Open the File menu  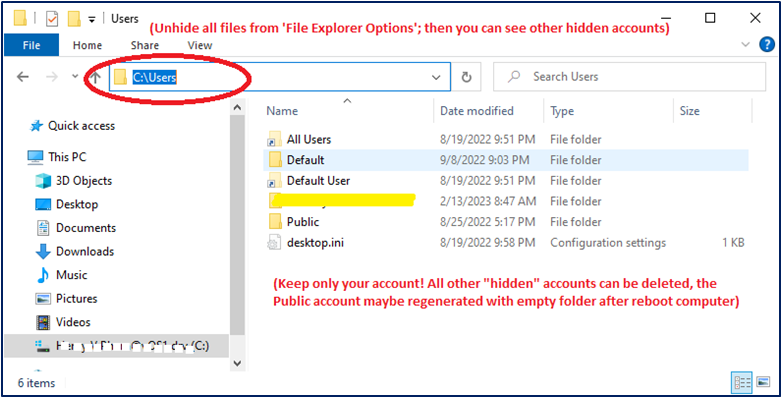tap(31, 45)
